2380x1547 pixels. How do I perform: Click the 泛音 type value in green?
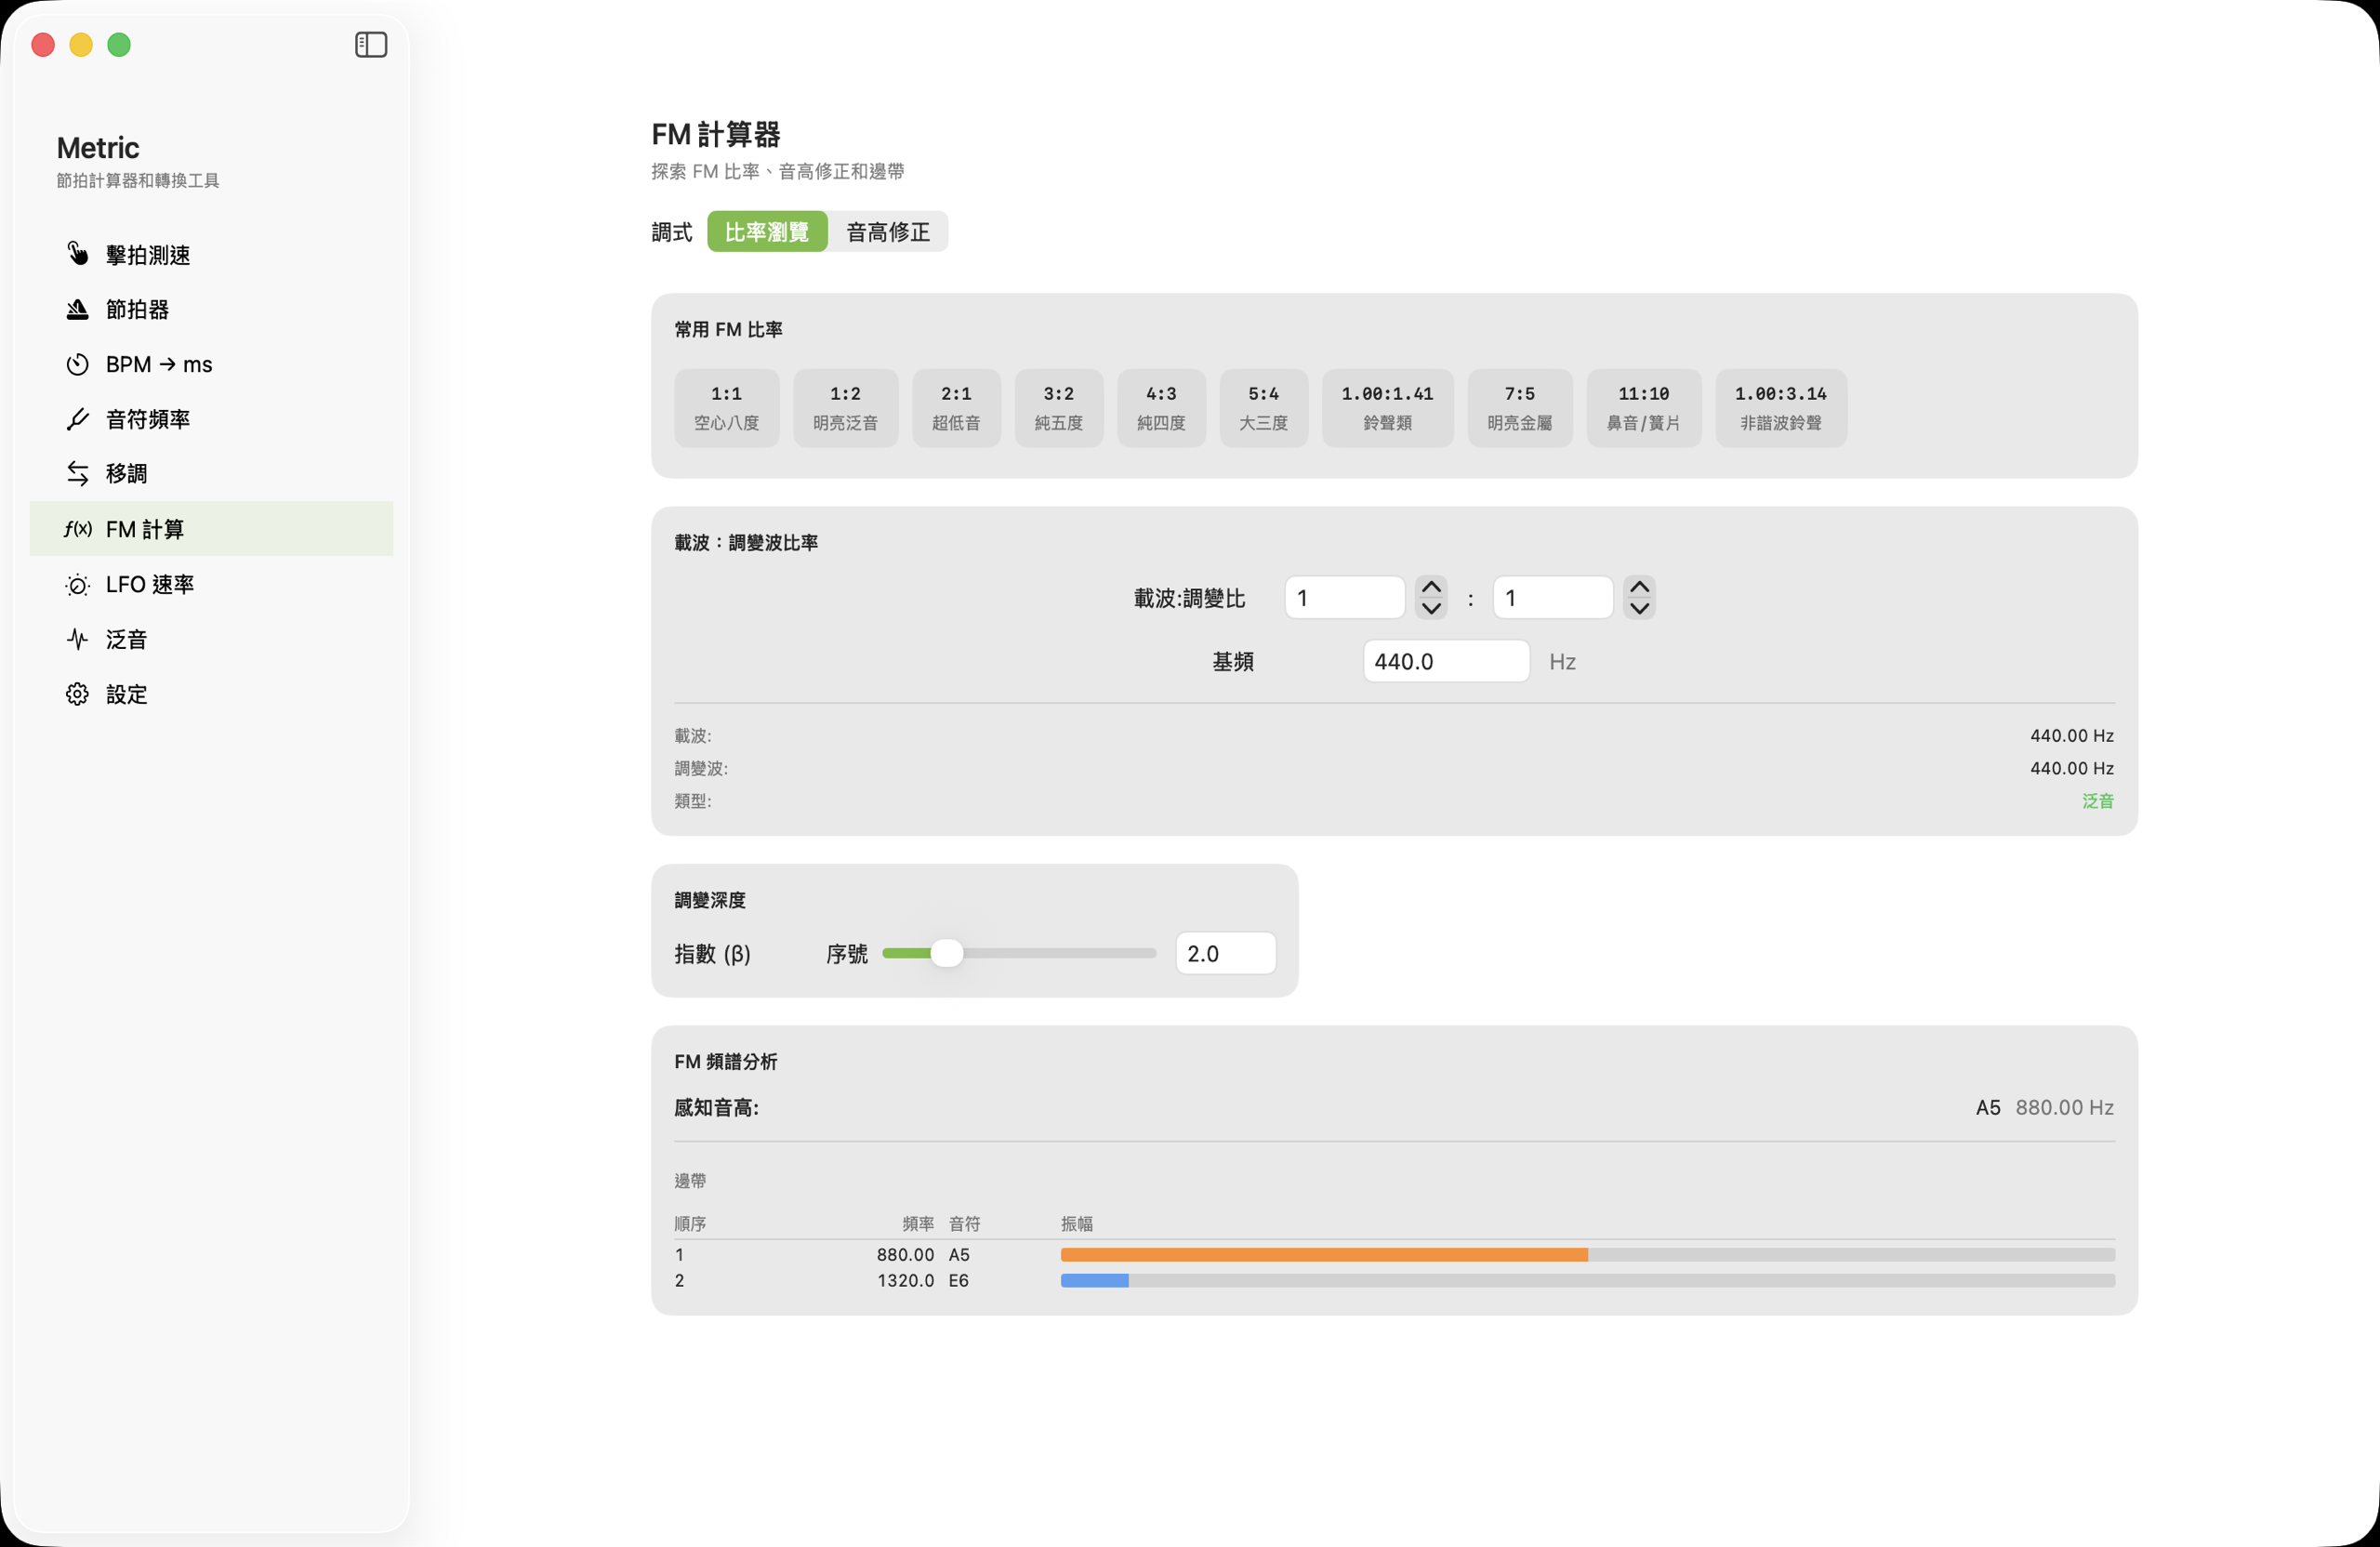click(x=2098, y=801)
